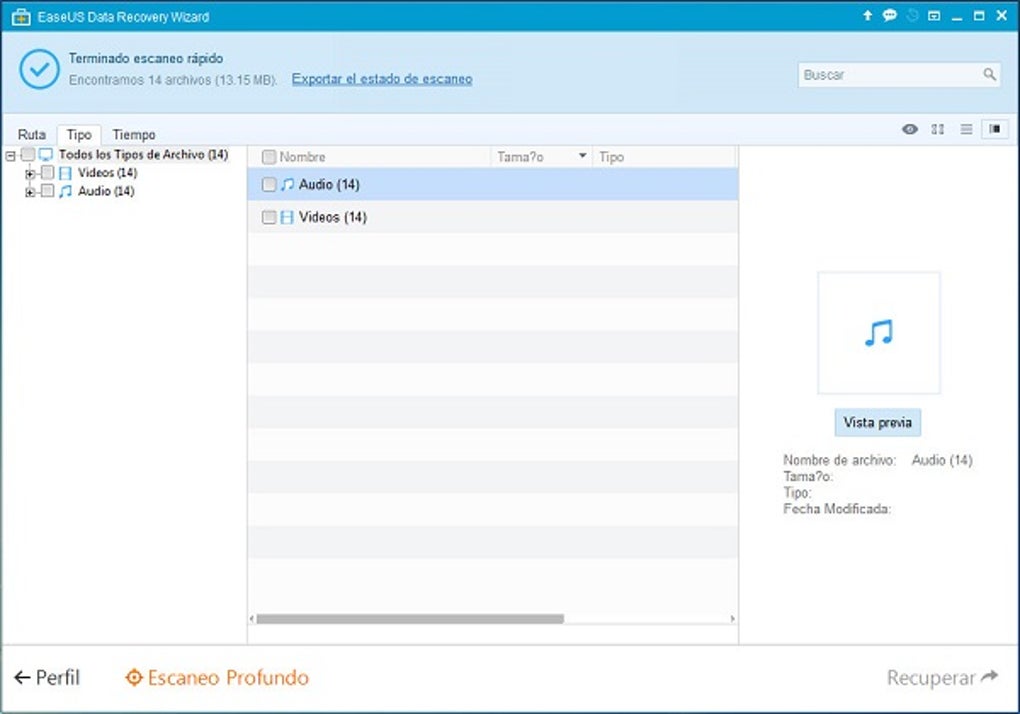Screen dimensions: 1020x714
Task: Click the horizontal scrollbar thumb
Action: coord(410,619)
